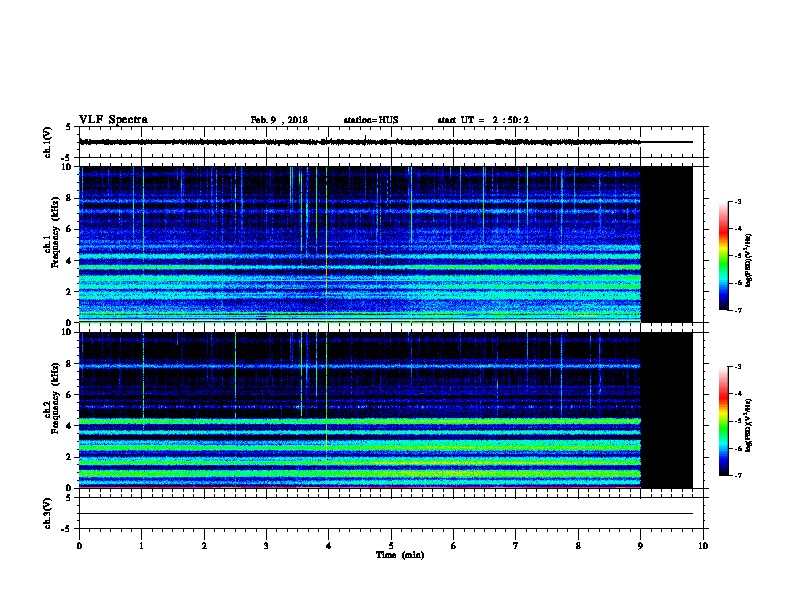Click the black no-data region in ch.1 spectrogram
Viewport: 792px width, 612px height.
(667, 244)
